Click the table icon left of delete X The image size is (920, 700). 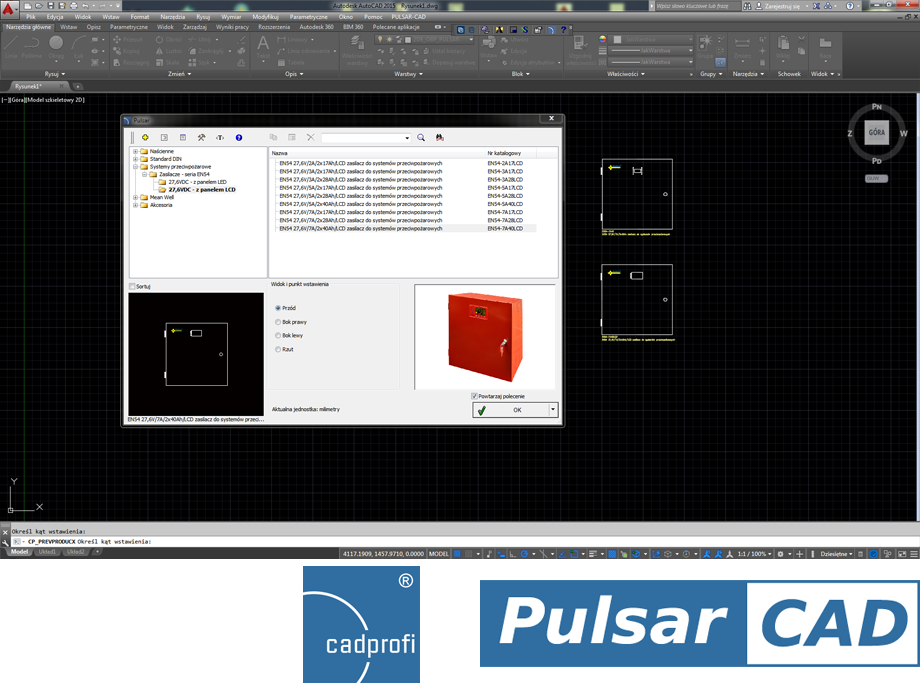(292, 137)
